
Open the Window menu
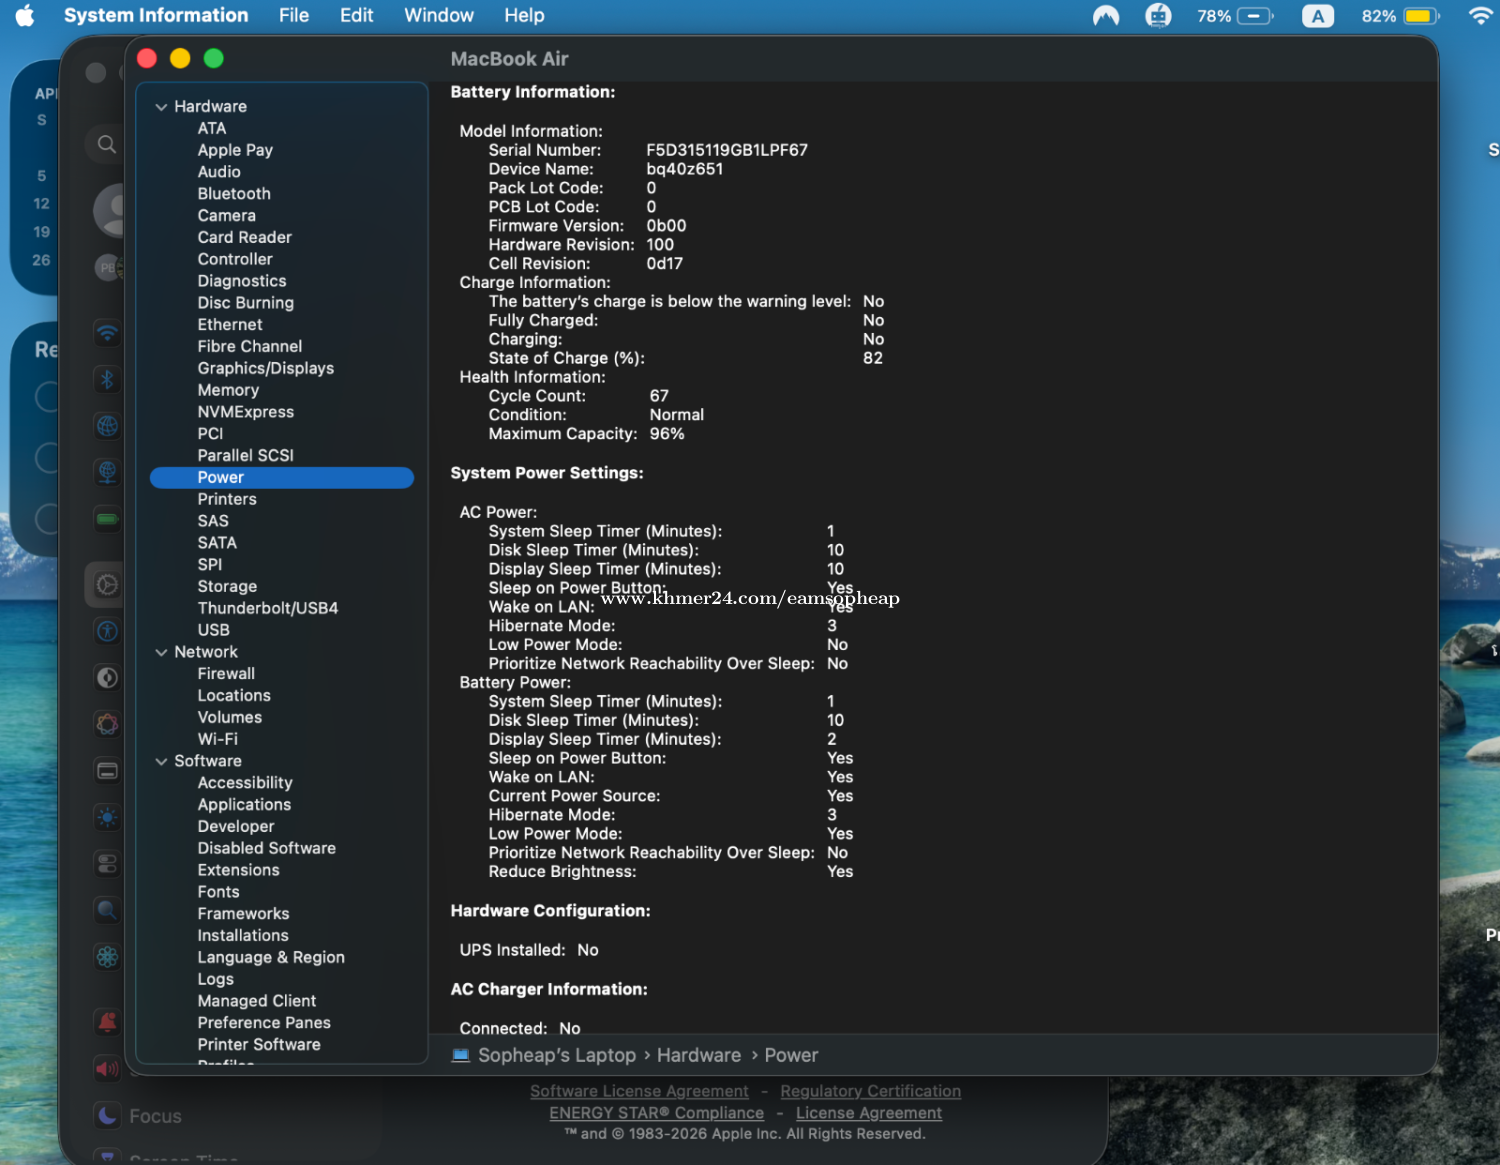point(439,15)
